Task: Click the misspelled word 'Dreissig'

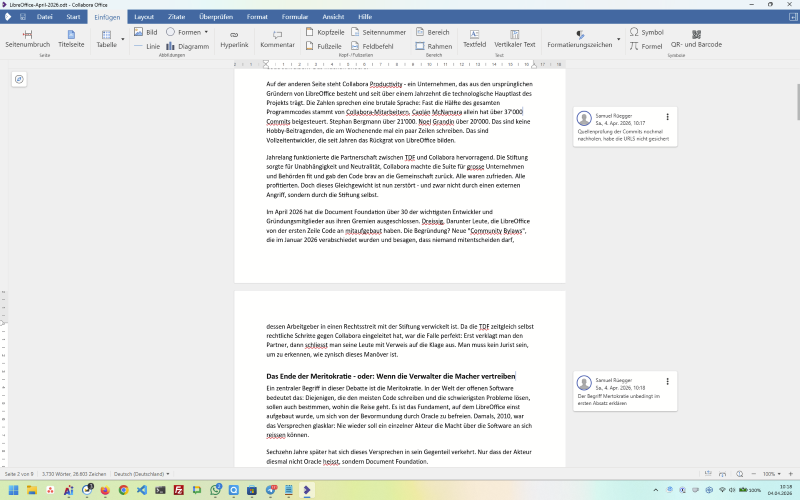Action: (433, 221)
